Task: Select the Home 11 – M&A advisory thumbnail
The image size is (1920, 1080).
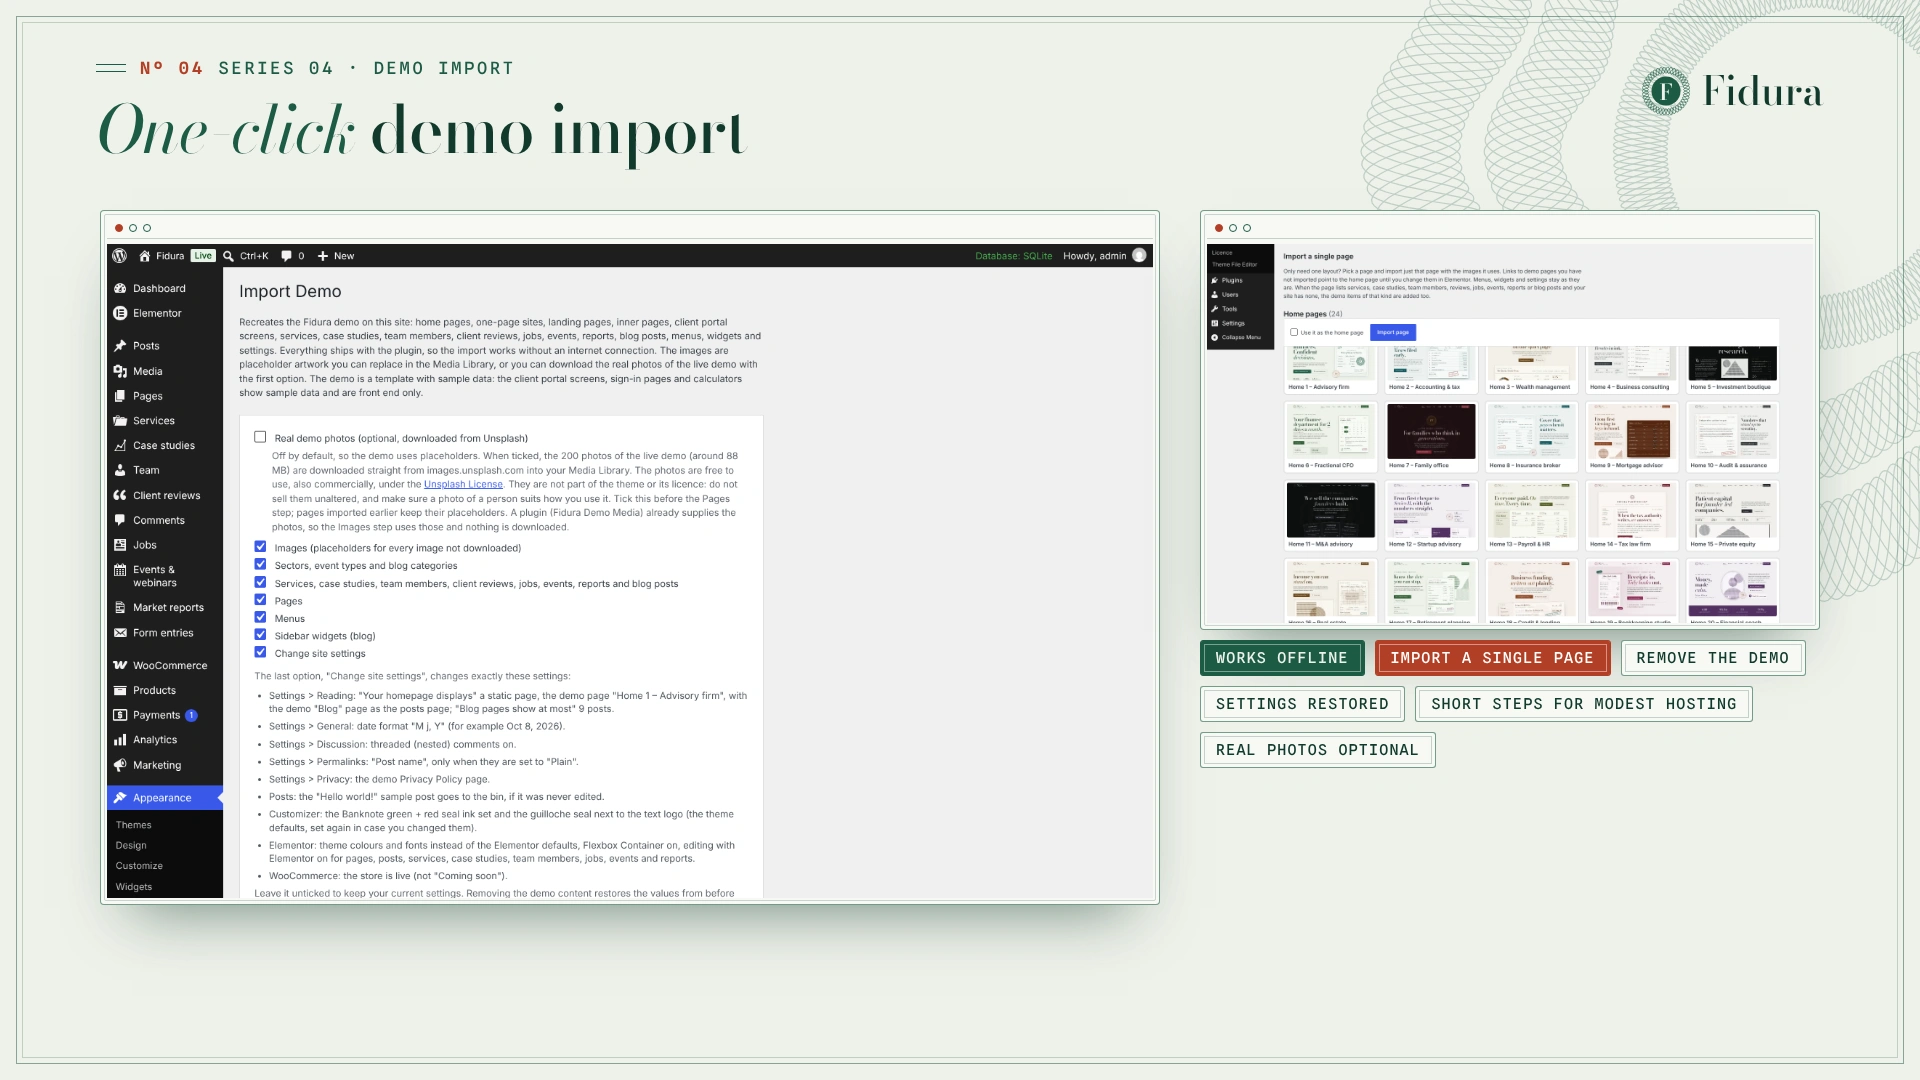Action: point(1331,515)
